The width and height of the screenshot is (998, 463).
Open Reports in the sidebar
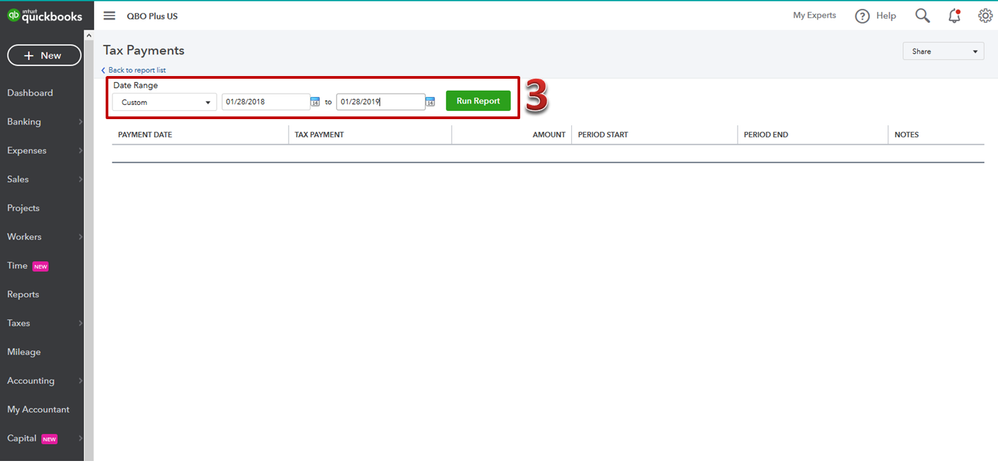point(23,295)
